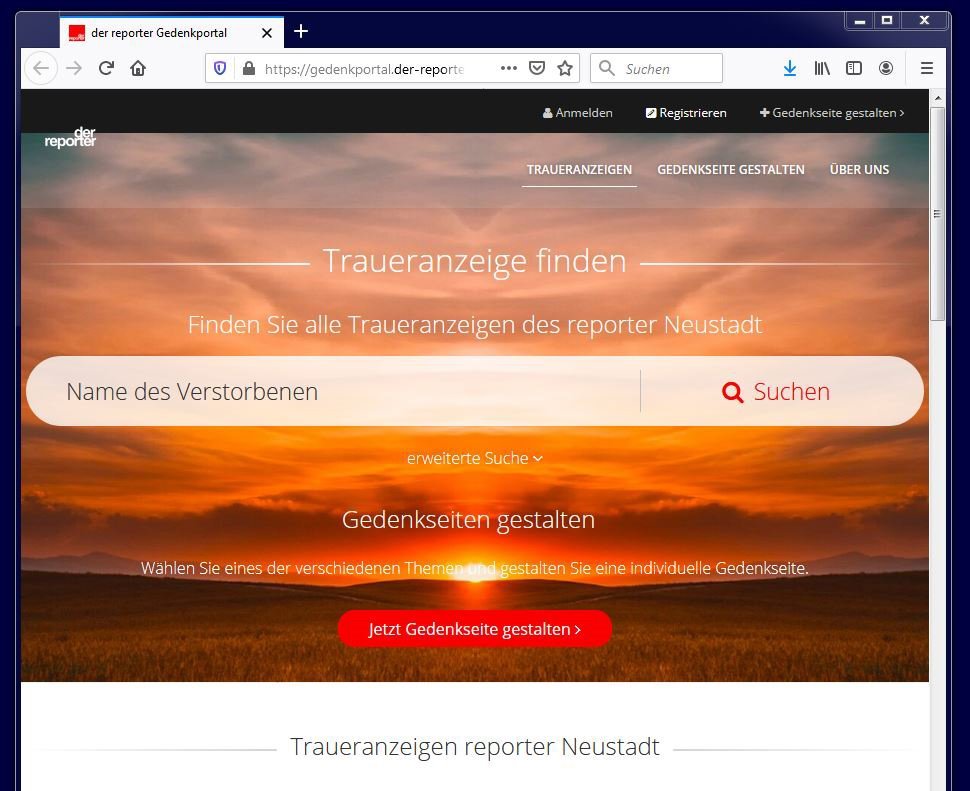Open the Anmelden login link

pos(578,113)
